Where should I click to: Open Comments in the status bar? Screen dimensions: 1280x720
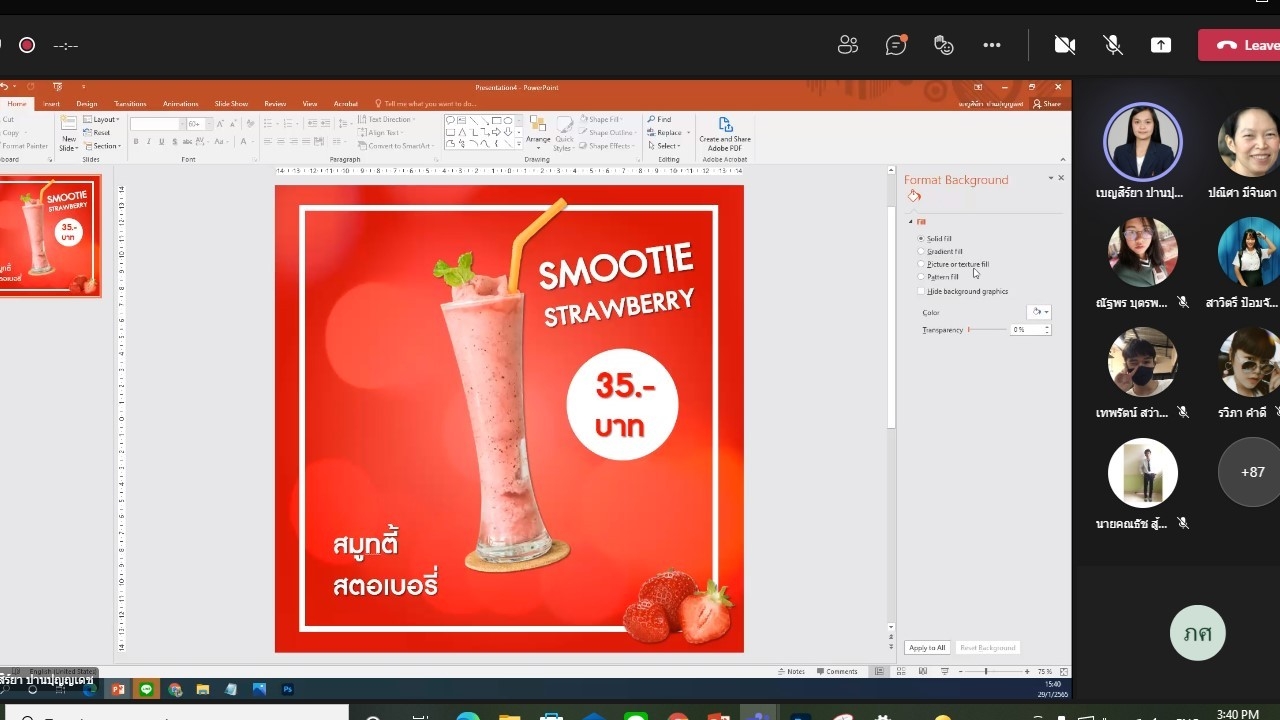pos(838,672)
